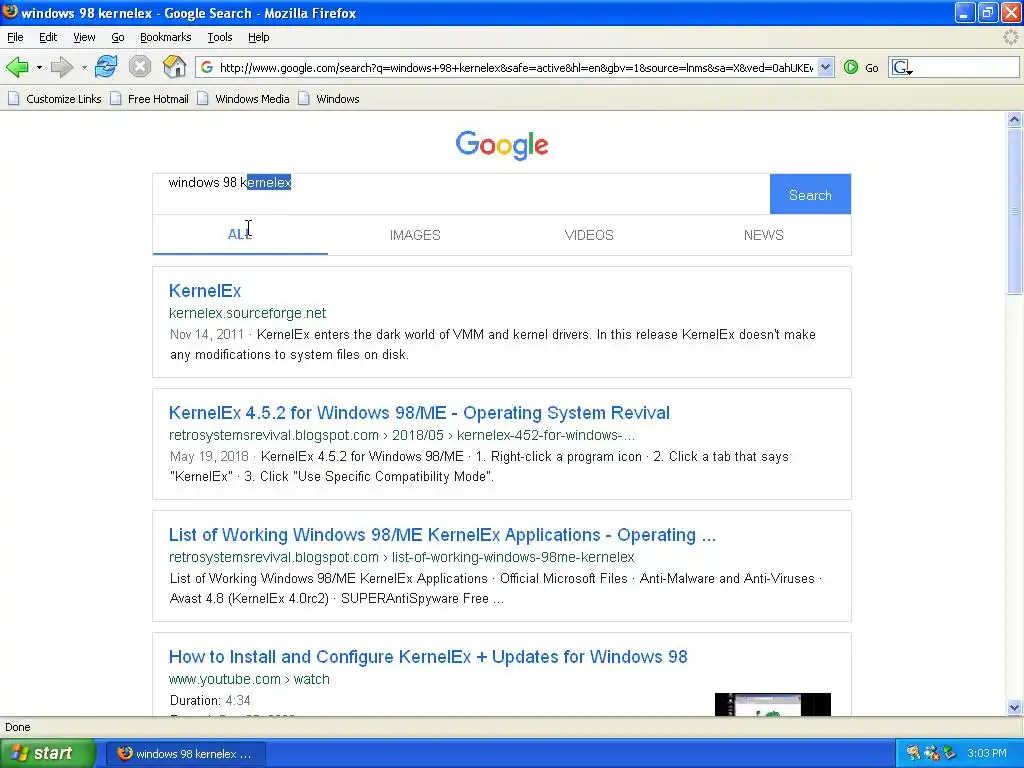
Task: Open the YouTube video thumbnail
Action: click(773, 705)
